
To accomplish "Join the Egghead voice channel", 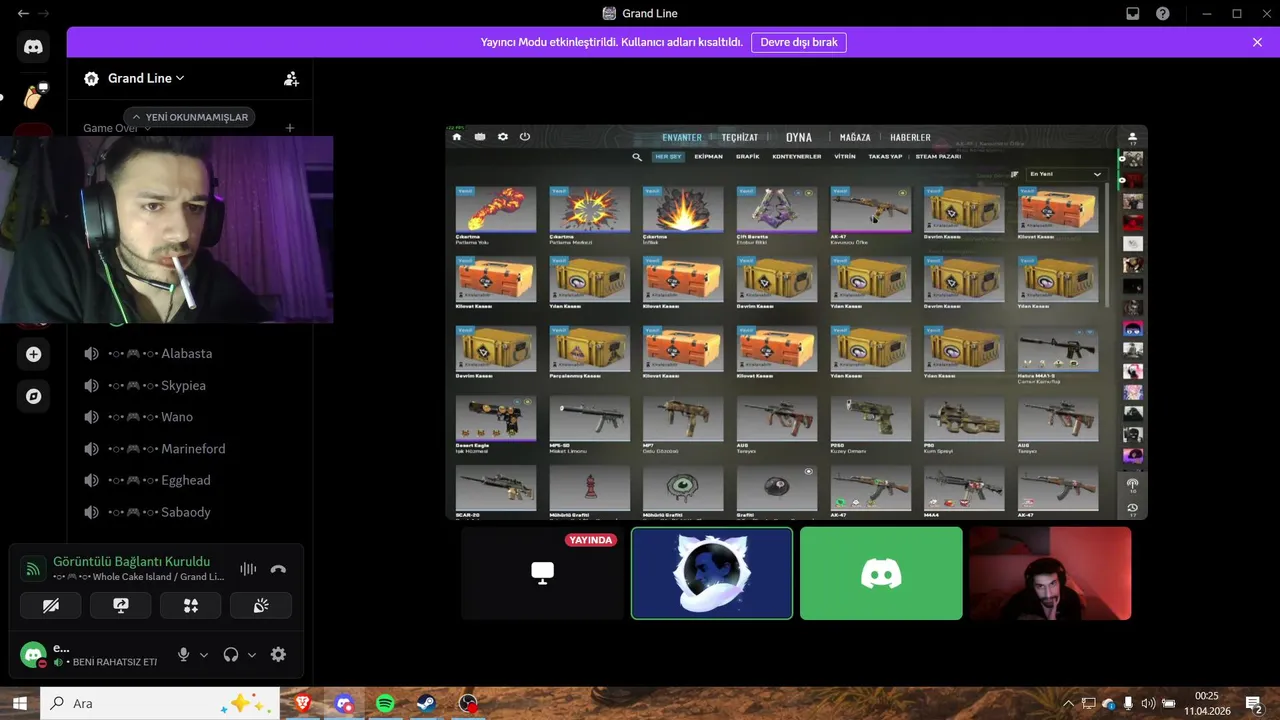I will coord(190,480).
